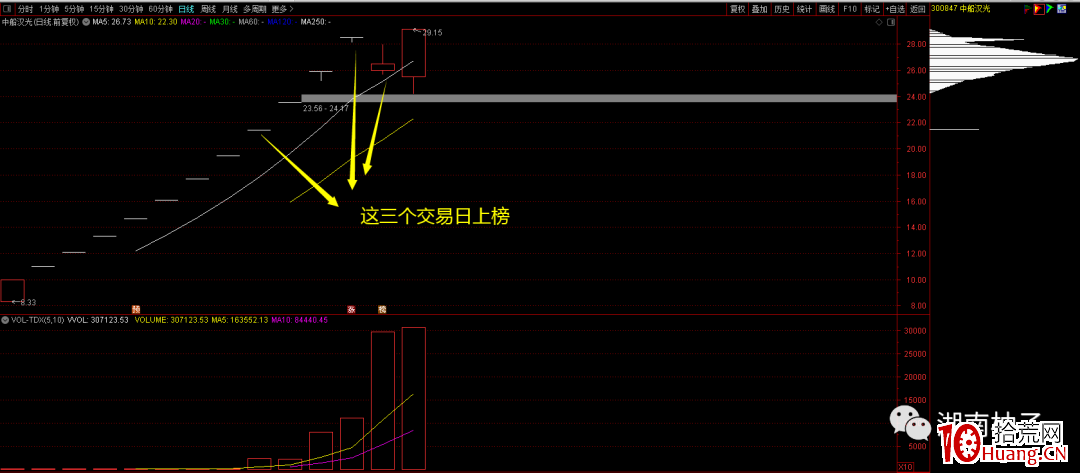Open the indicator dropdown beside 中船汉光 title
The image size is (1080, 473).
coord(86,22)
